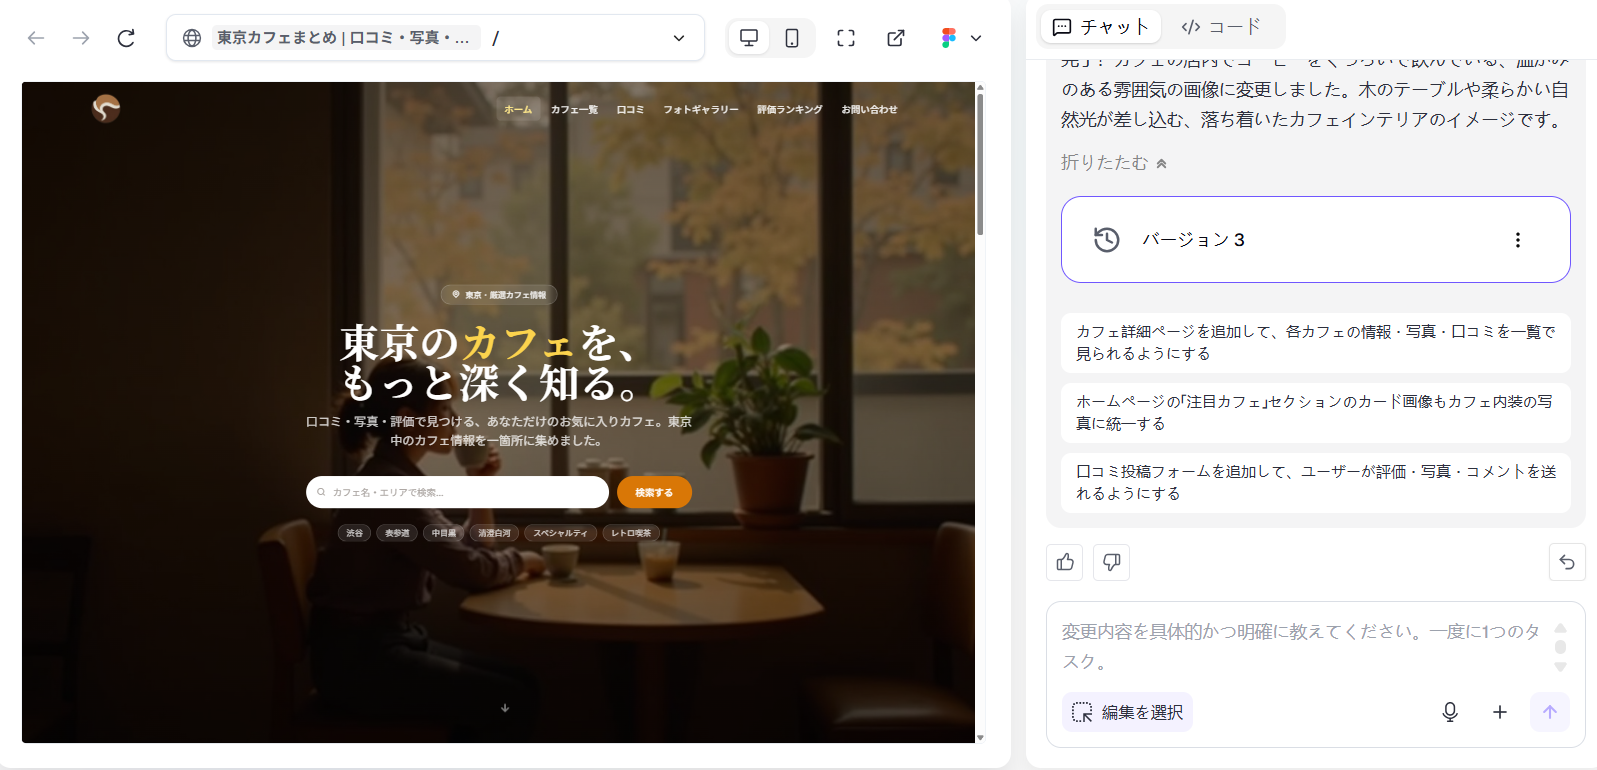Open カフェ一覧 in site navigation

tap(574, 110)
